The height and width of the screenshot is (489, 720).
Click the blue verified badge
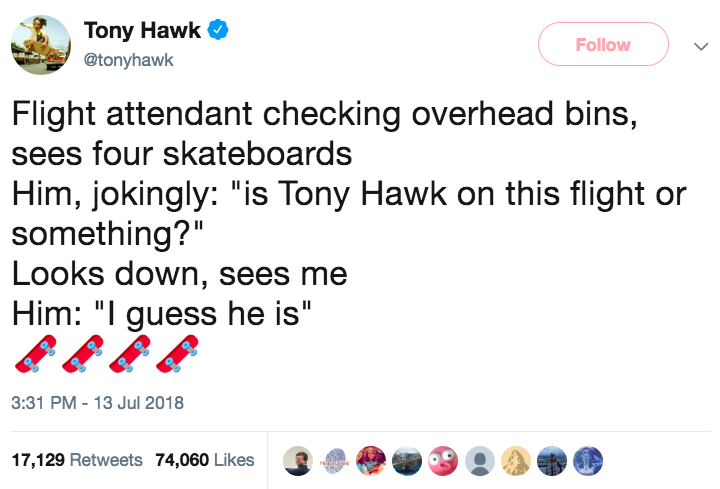tap(218, 30)
